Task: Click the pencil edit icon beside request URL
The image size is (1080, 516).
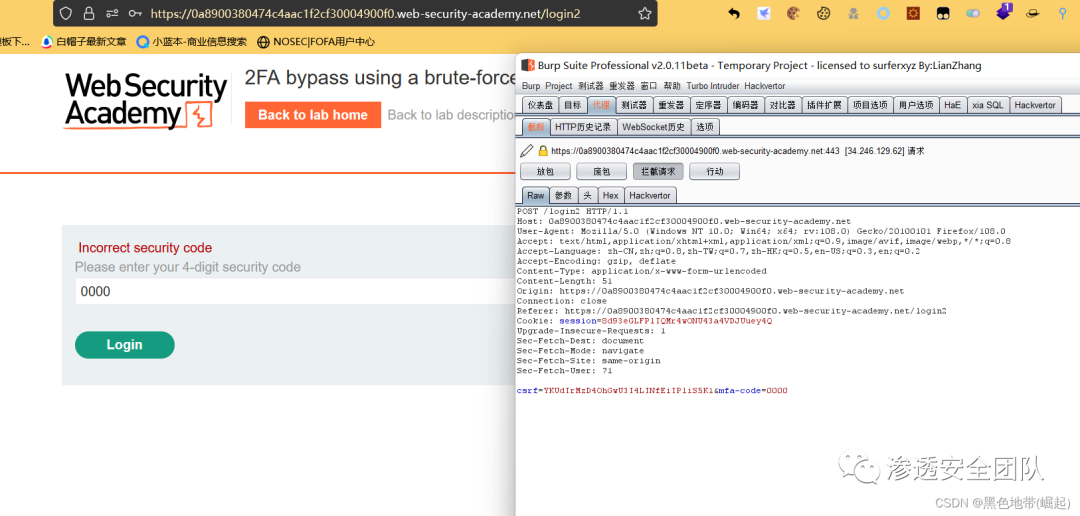Action: click(527, 150)
